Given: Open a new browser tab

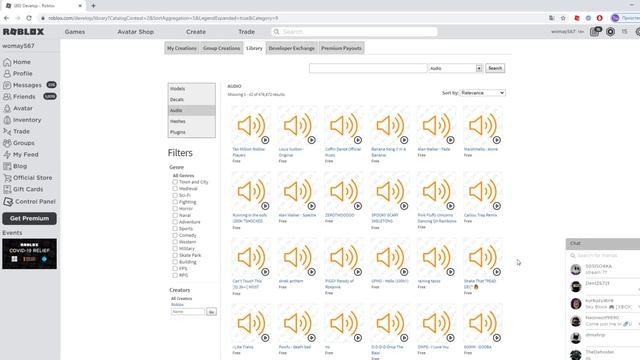Looking at the screenshot, I should point(93,6).
